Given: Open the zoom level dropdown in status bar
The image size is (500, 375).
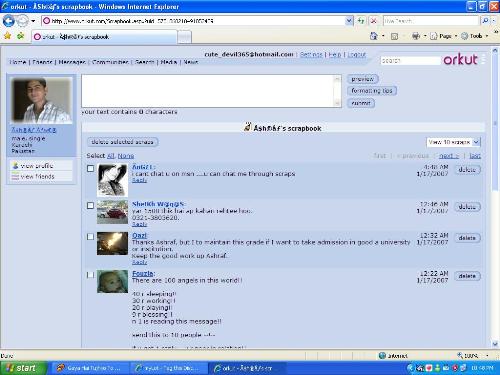Looking at the screenshot, I should tap(487, 356).
